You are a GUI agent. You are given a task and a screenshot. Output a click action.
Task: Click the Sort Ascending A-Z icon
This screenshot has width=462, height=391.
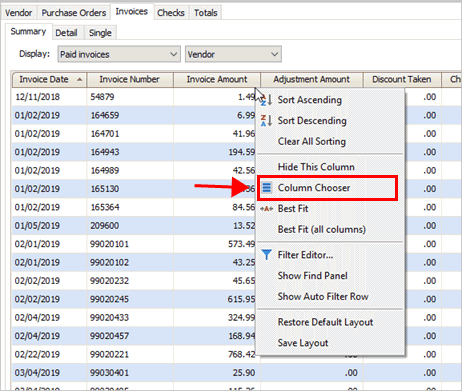tap(267, 100)
